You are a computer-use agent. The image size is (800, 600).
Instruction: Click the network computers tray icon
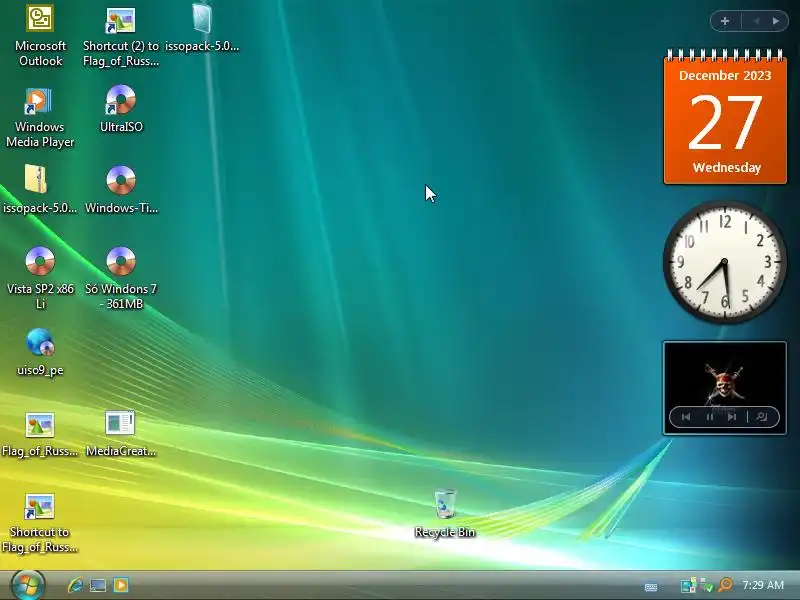click(x=688, y=585)
